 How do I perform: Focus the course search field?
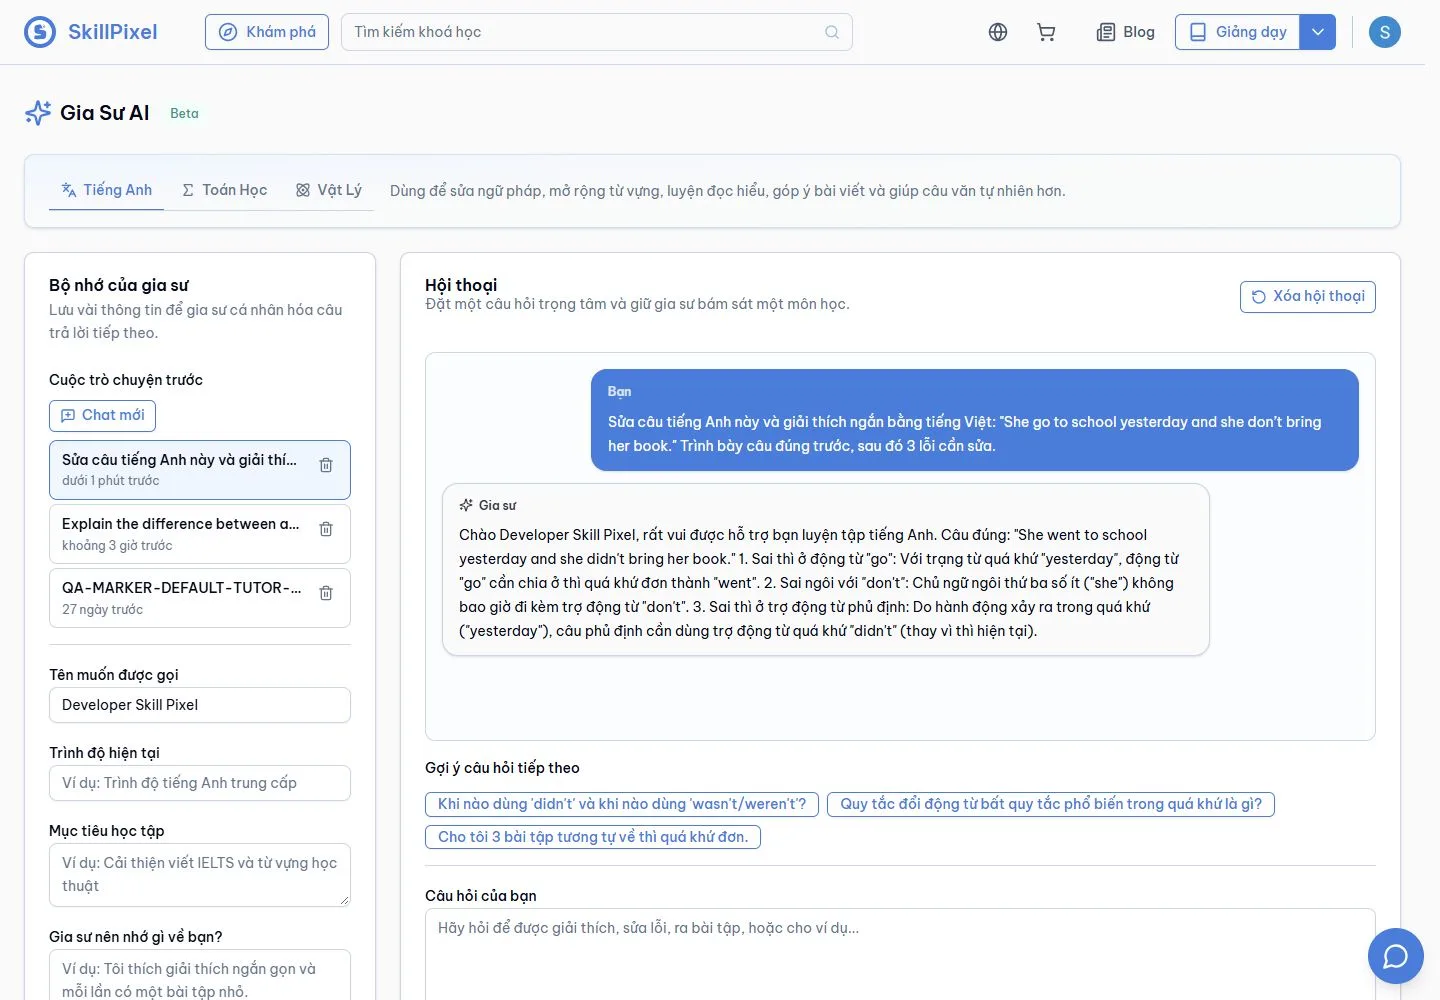coord(597,32)
